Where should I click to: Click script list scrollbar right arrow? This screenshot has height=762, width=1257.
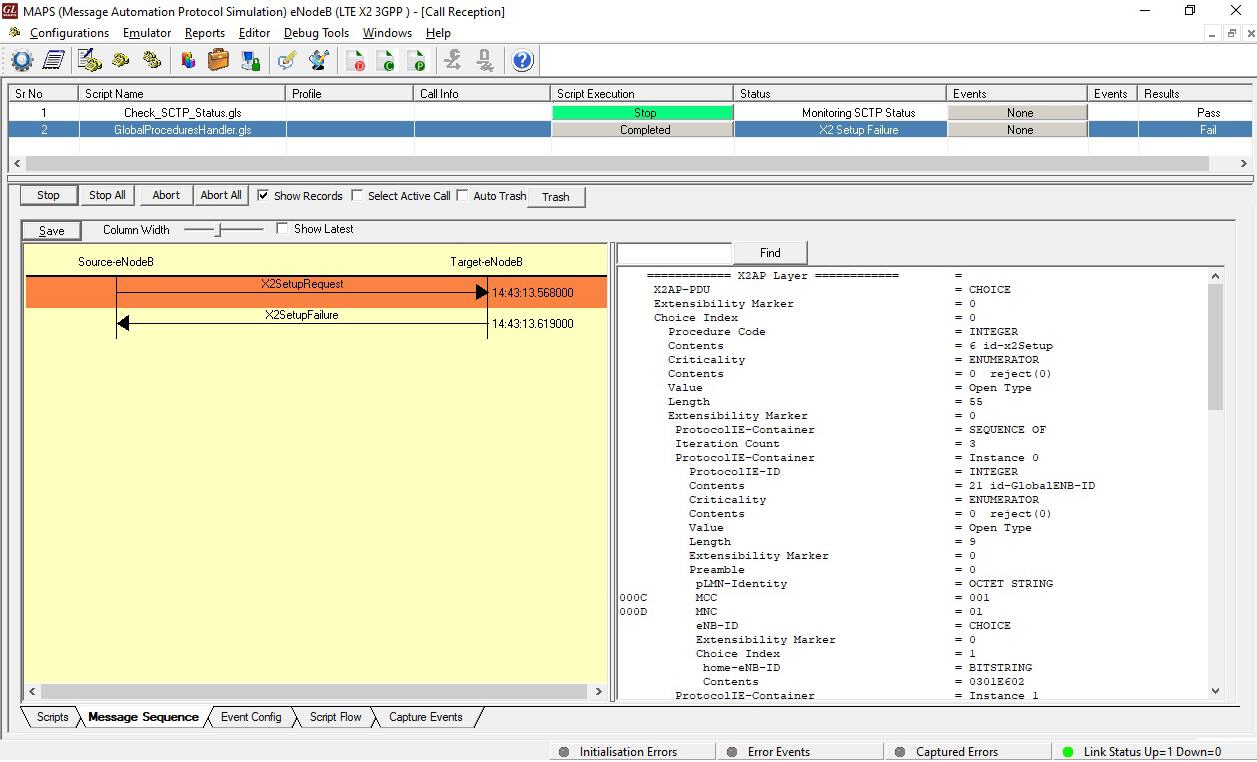[x=1243, y=163]
